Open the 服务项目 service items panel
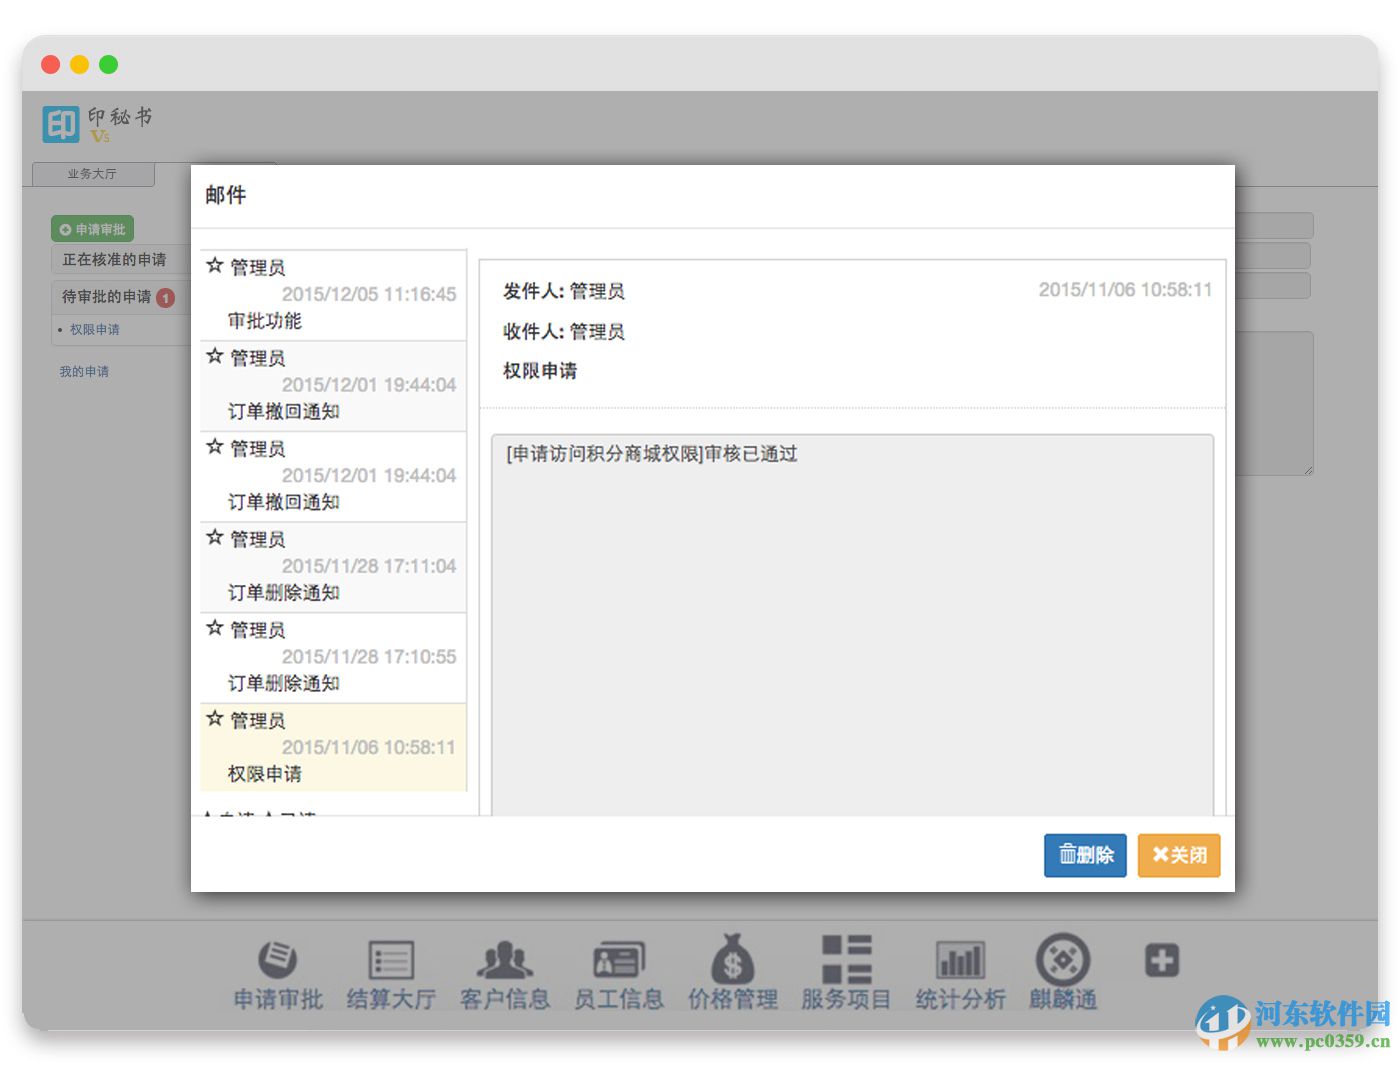The image size is (1400, 1066). click(846, 970)
